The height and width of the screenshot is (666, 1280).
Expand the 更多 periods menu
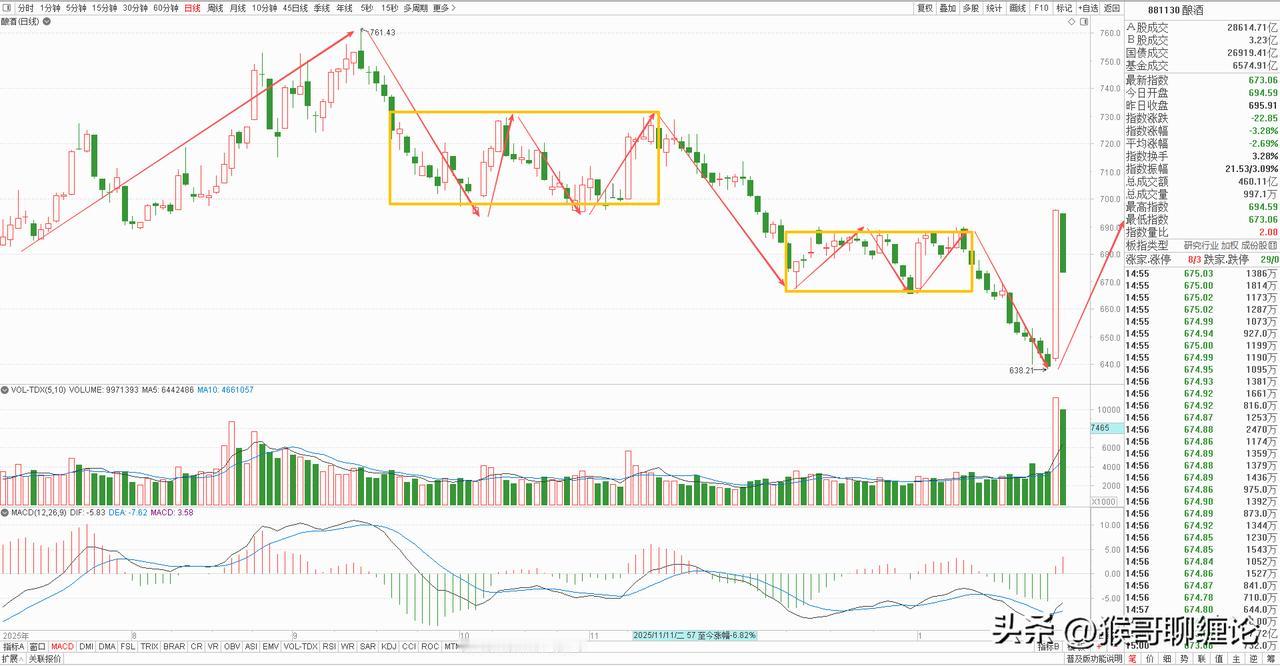pos(444,8)
